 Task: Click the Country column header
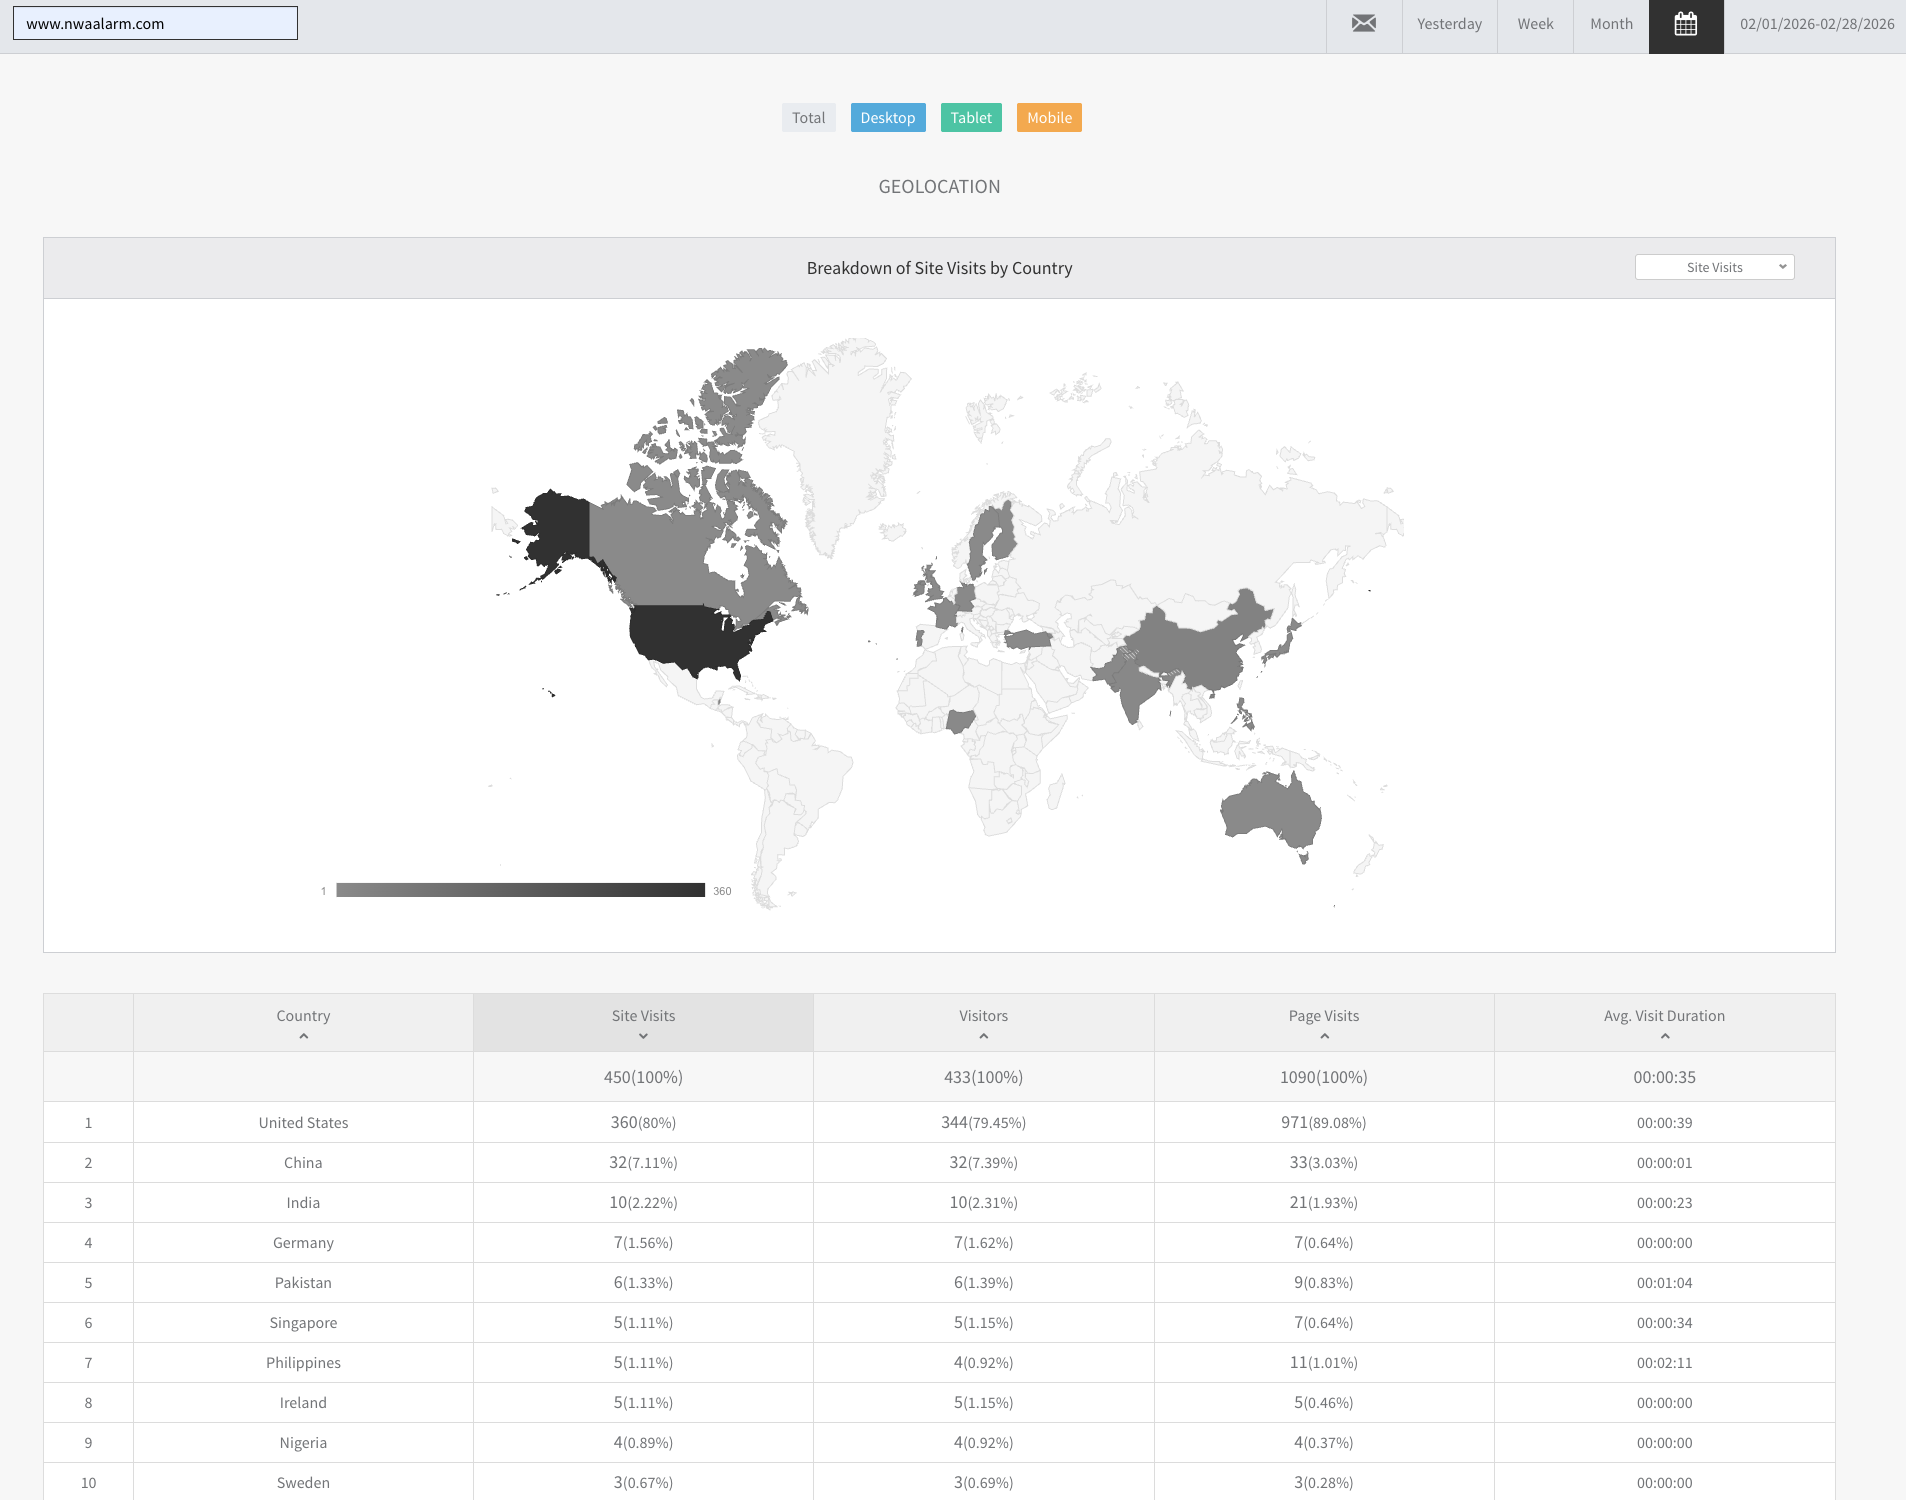[303, 1022]
